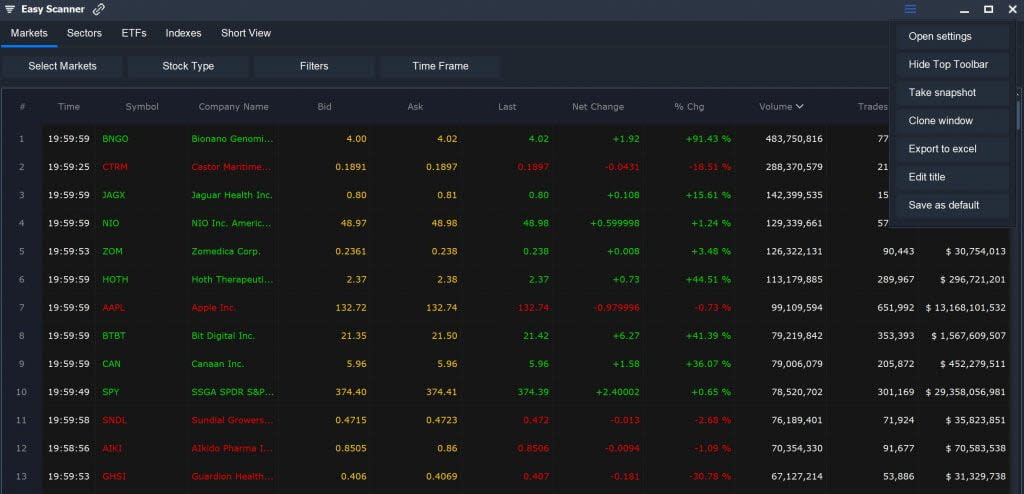Click the Last column header

[x=507, y=107]
